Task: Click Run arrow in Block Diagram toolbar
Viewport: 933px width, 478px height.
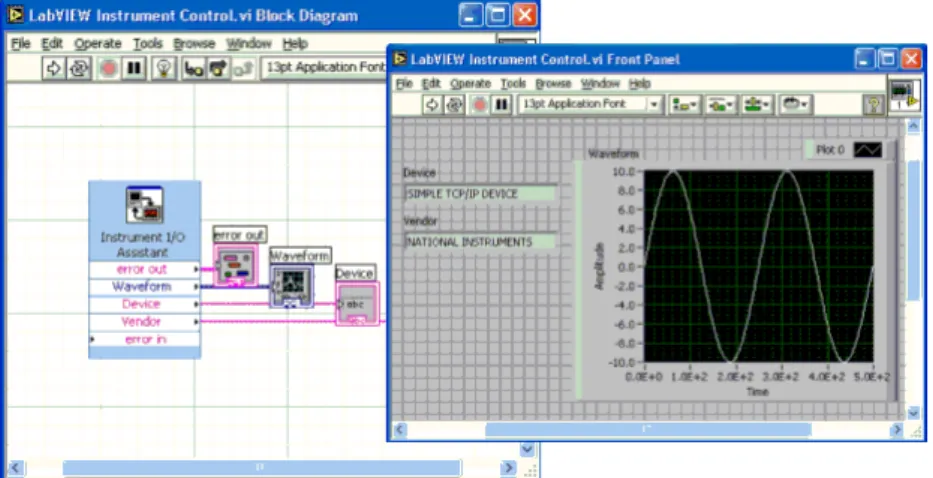Action: coord(54,68)
